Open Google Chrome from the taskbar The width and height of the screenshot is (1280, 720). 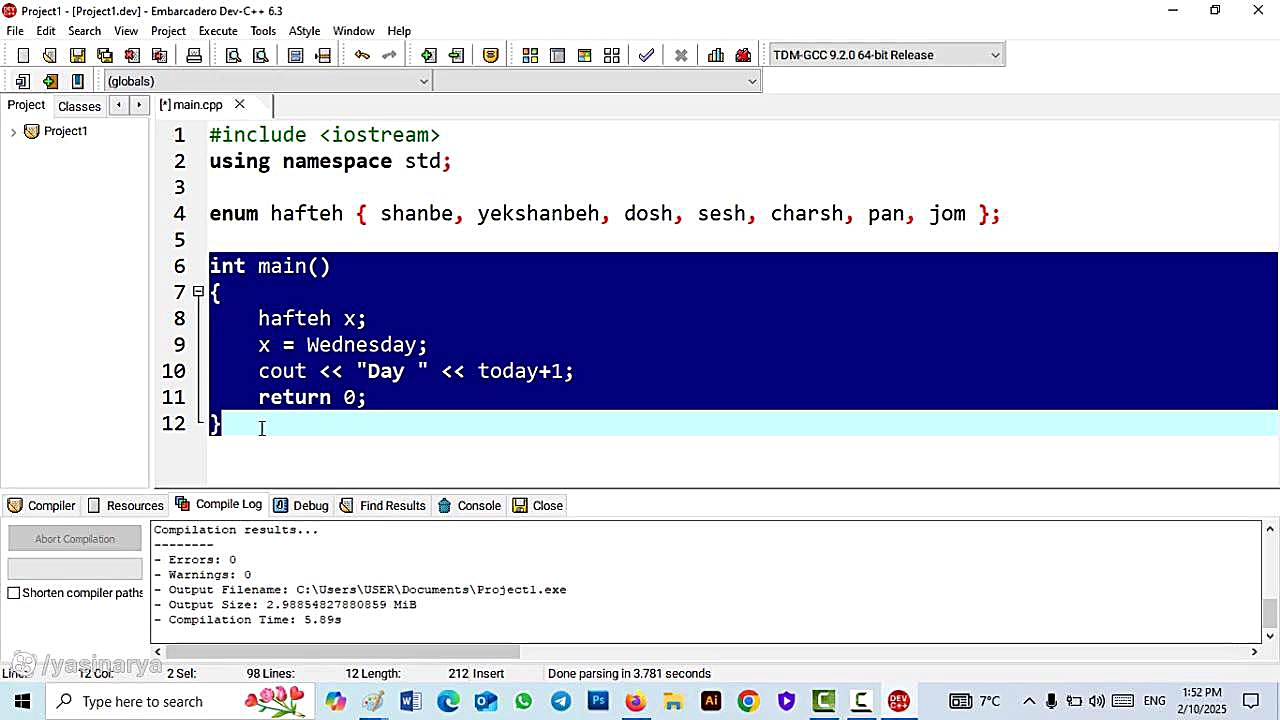748,701
